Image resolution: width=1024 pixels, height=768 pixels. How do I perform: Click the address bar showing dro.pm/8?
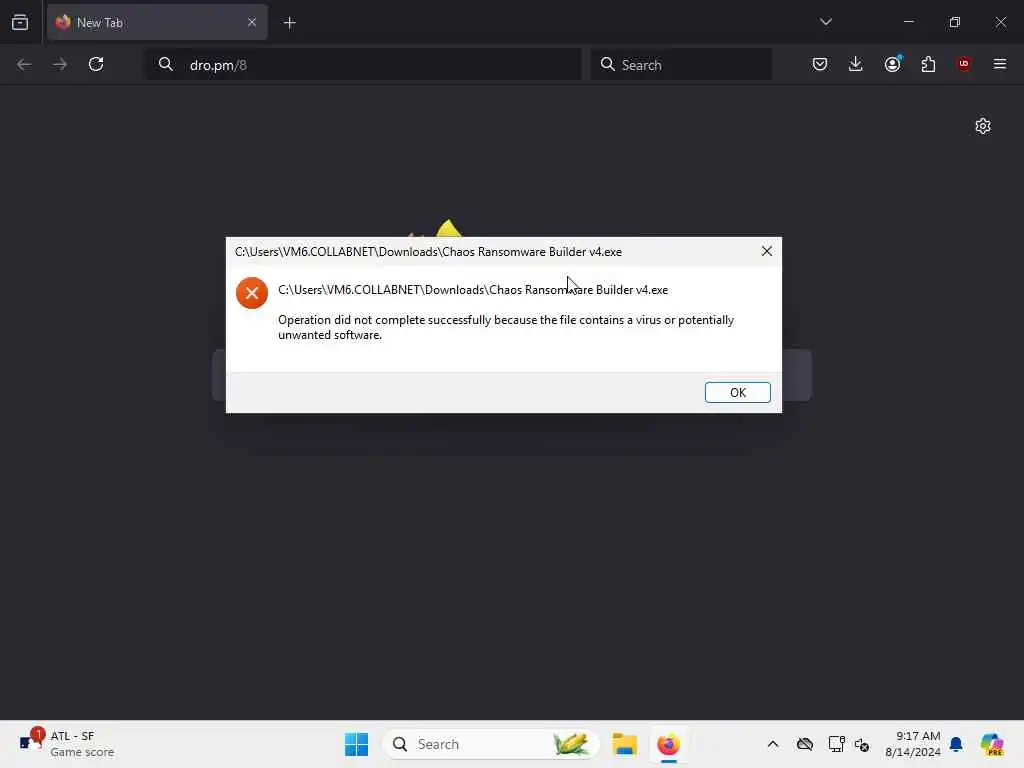pos(363,65)
